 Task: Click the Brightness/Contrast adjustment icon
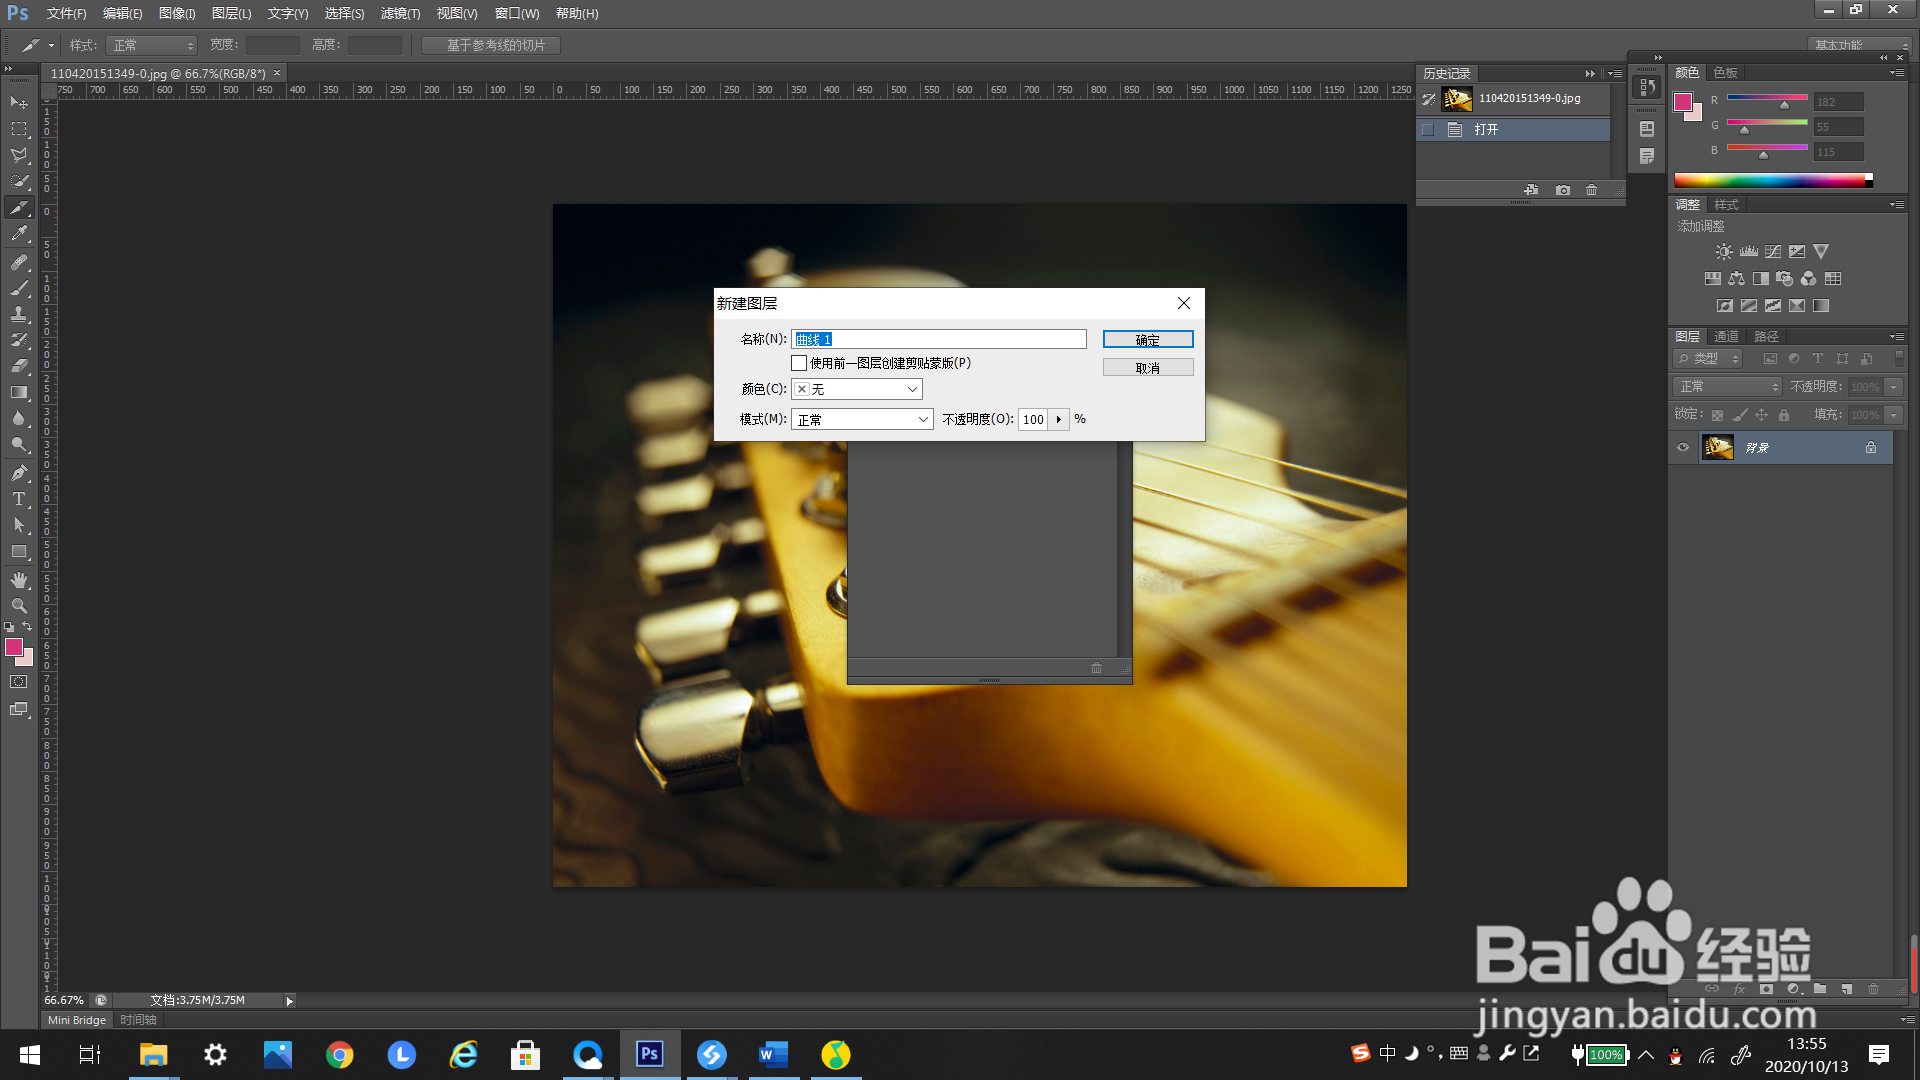pyautogui.click(x=1724, y=252)
